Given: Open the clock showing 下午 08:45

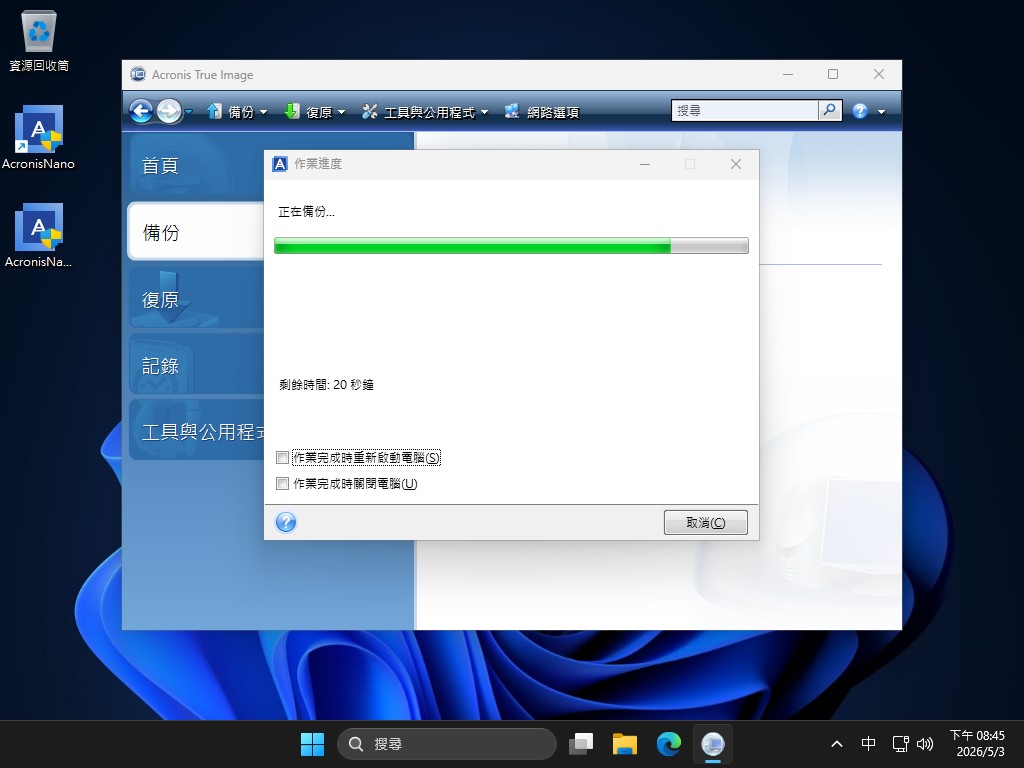Looking at the screenshot, I should 977,744.
